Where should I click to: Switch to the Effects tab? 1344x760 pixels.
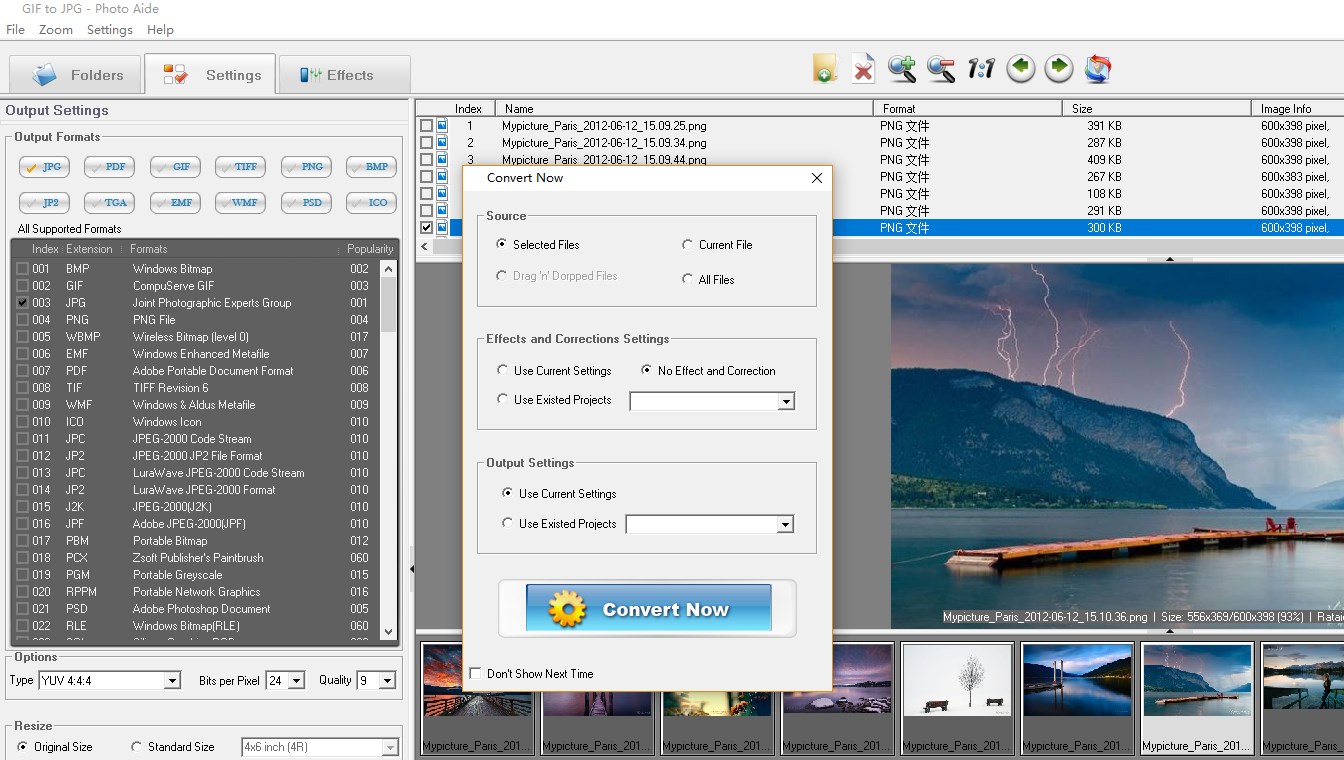pyautogui.click(x=342, y=75)
